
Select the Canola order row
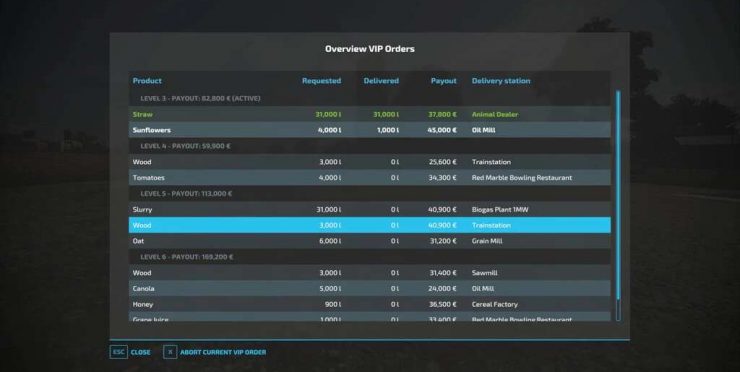(x=370, y=288)
